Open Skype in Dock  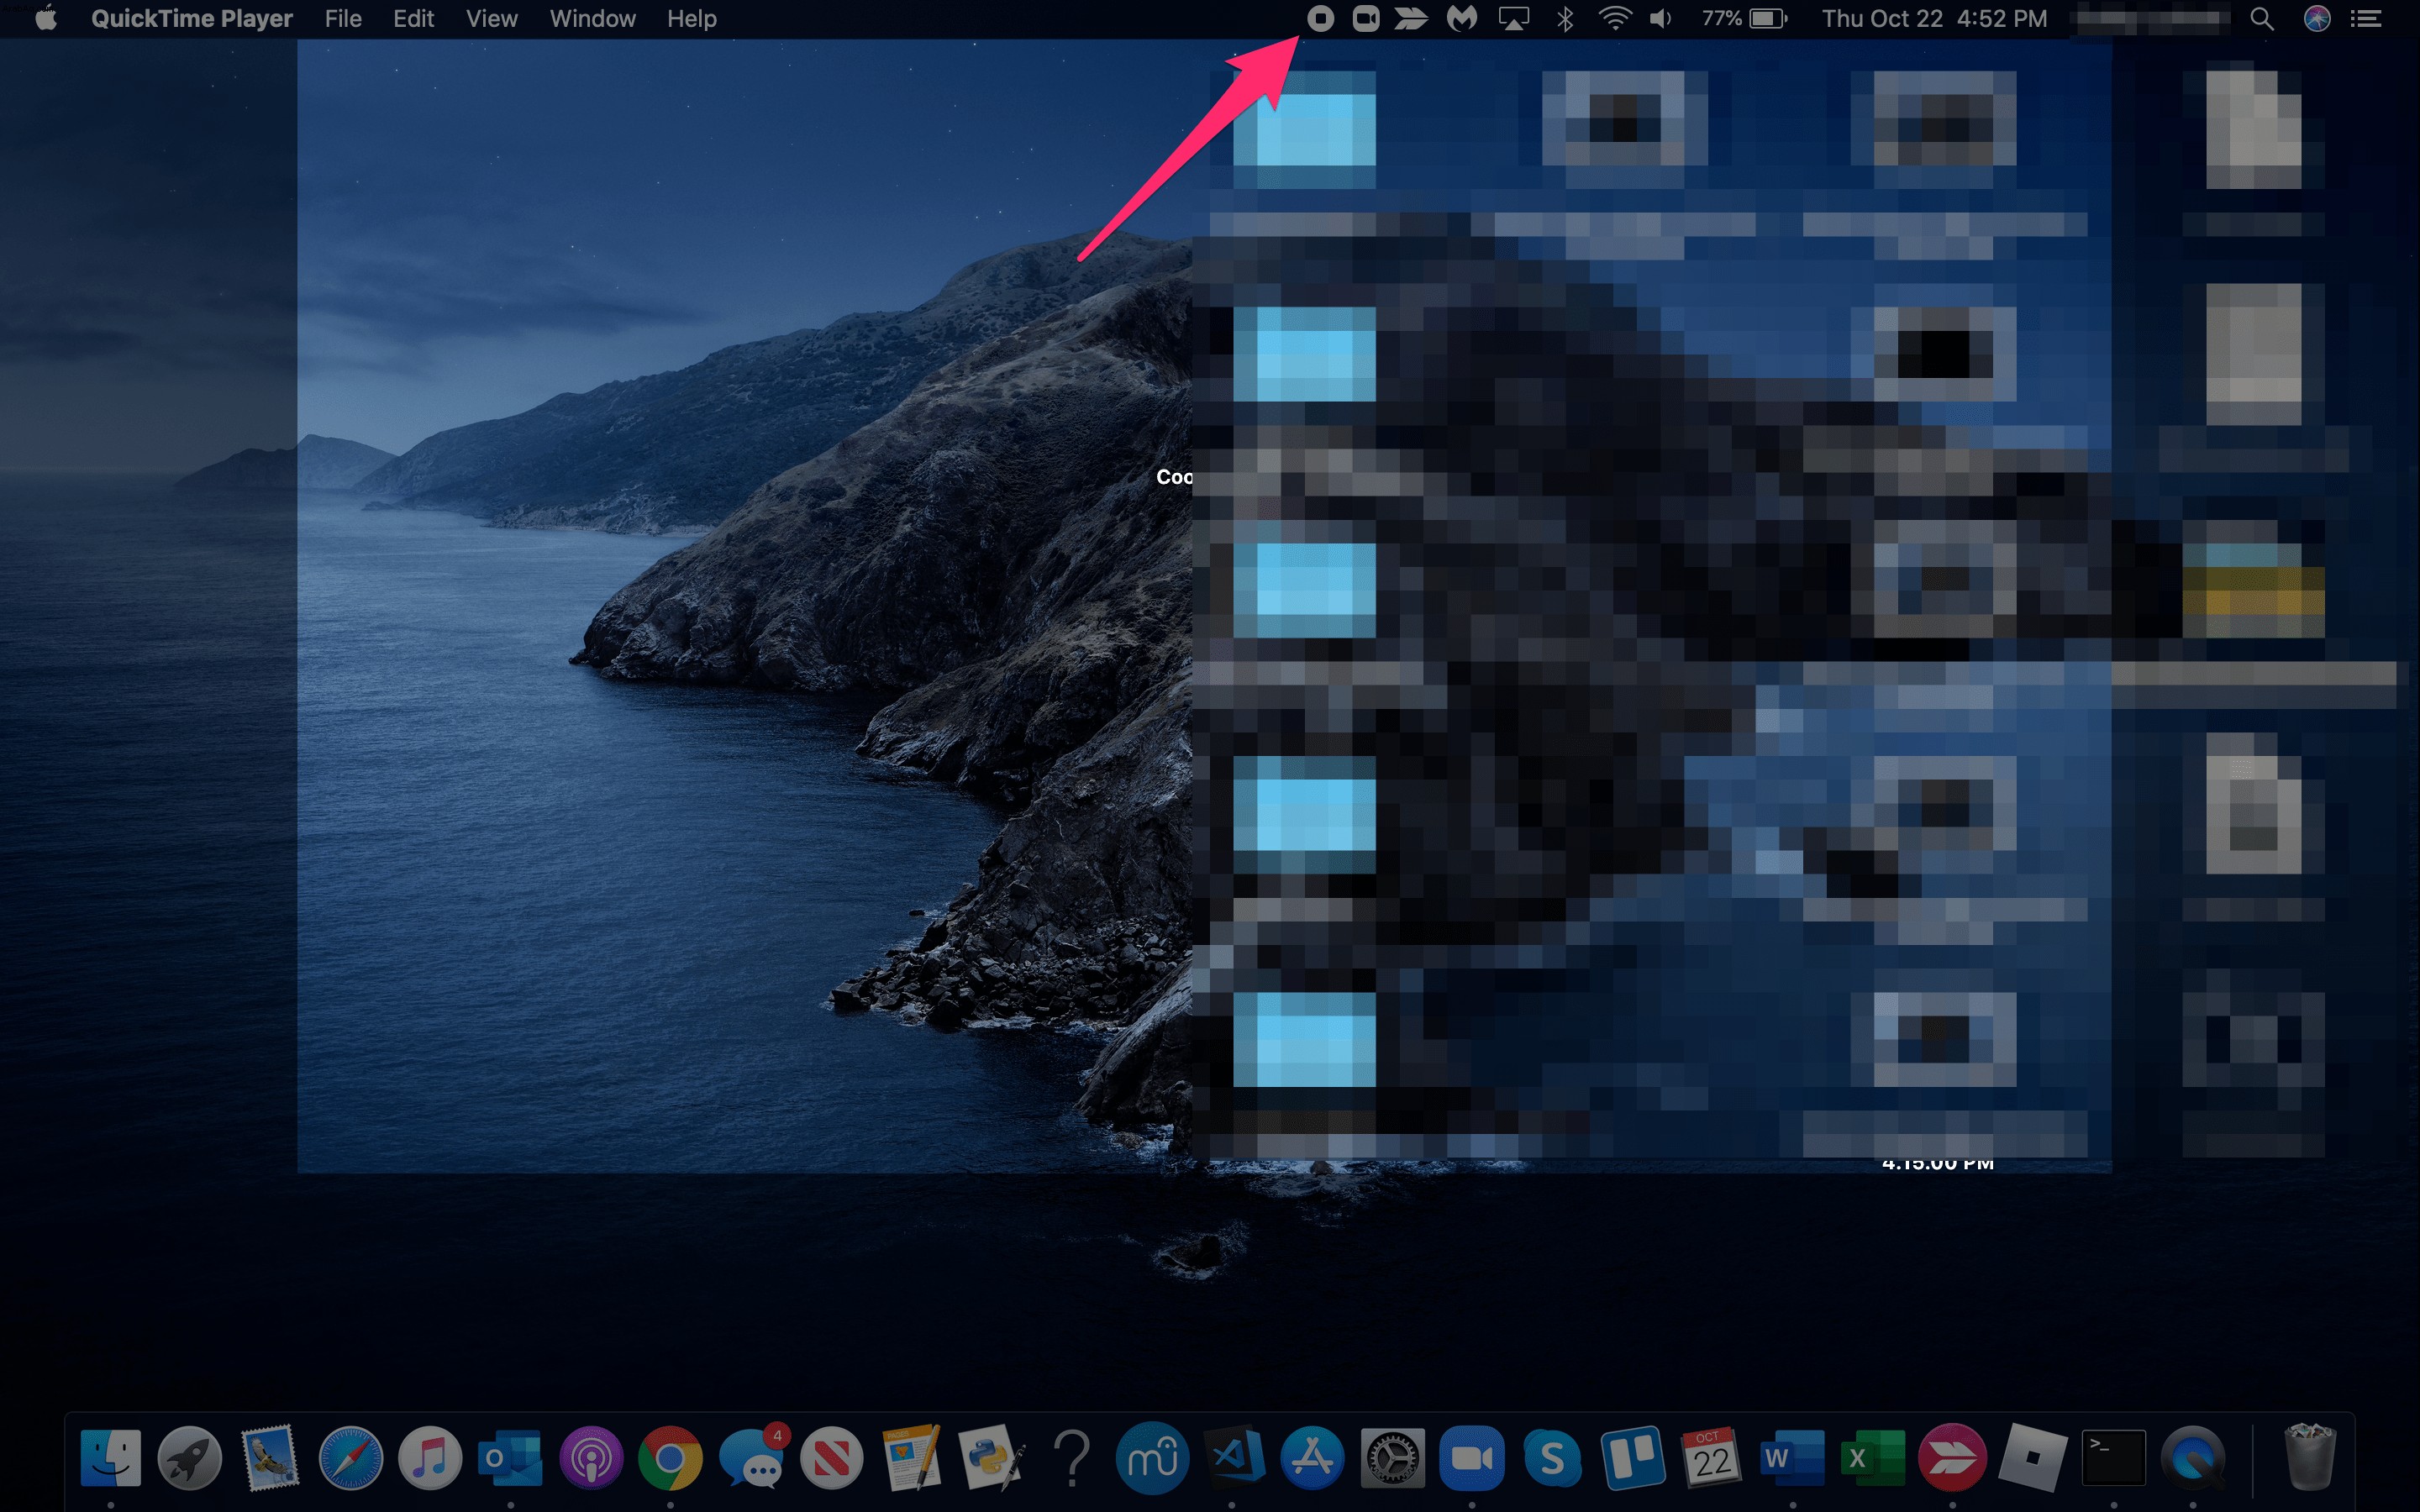1552,1457
